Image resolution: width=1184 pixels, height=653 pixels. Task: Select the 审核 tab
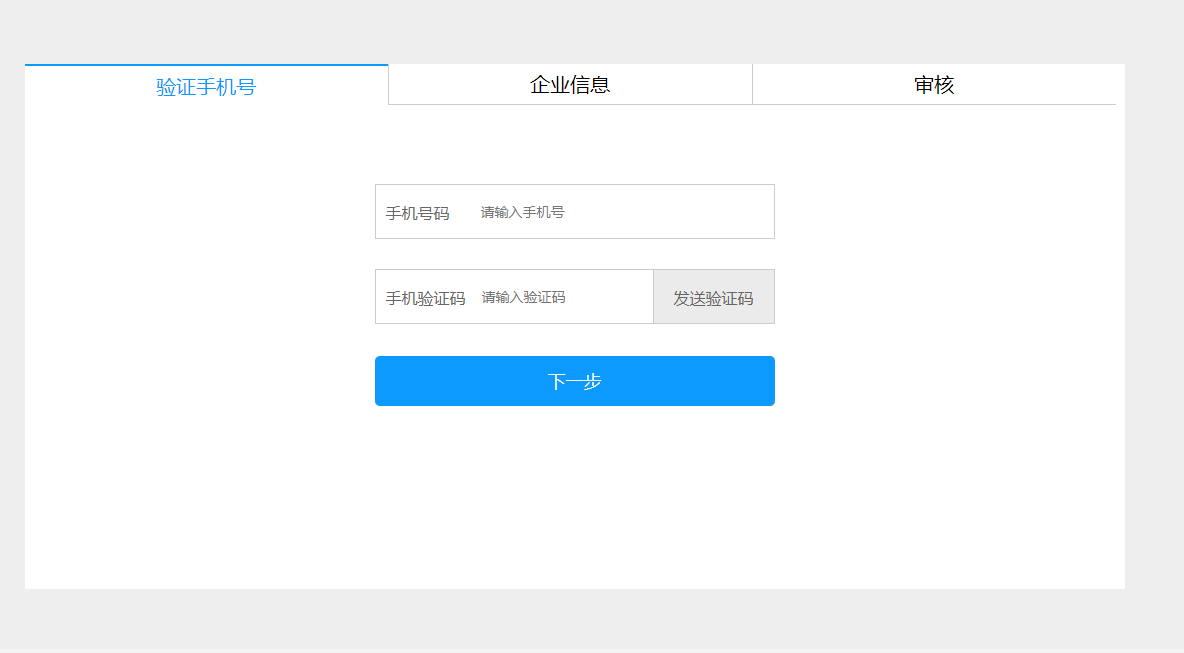click(934, 85)
